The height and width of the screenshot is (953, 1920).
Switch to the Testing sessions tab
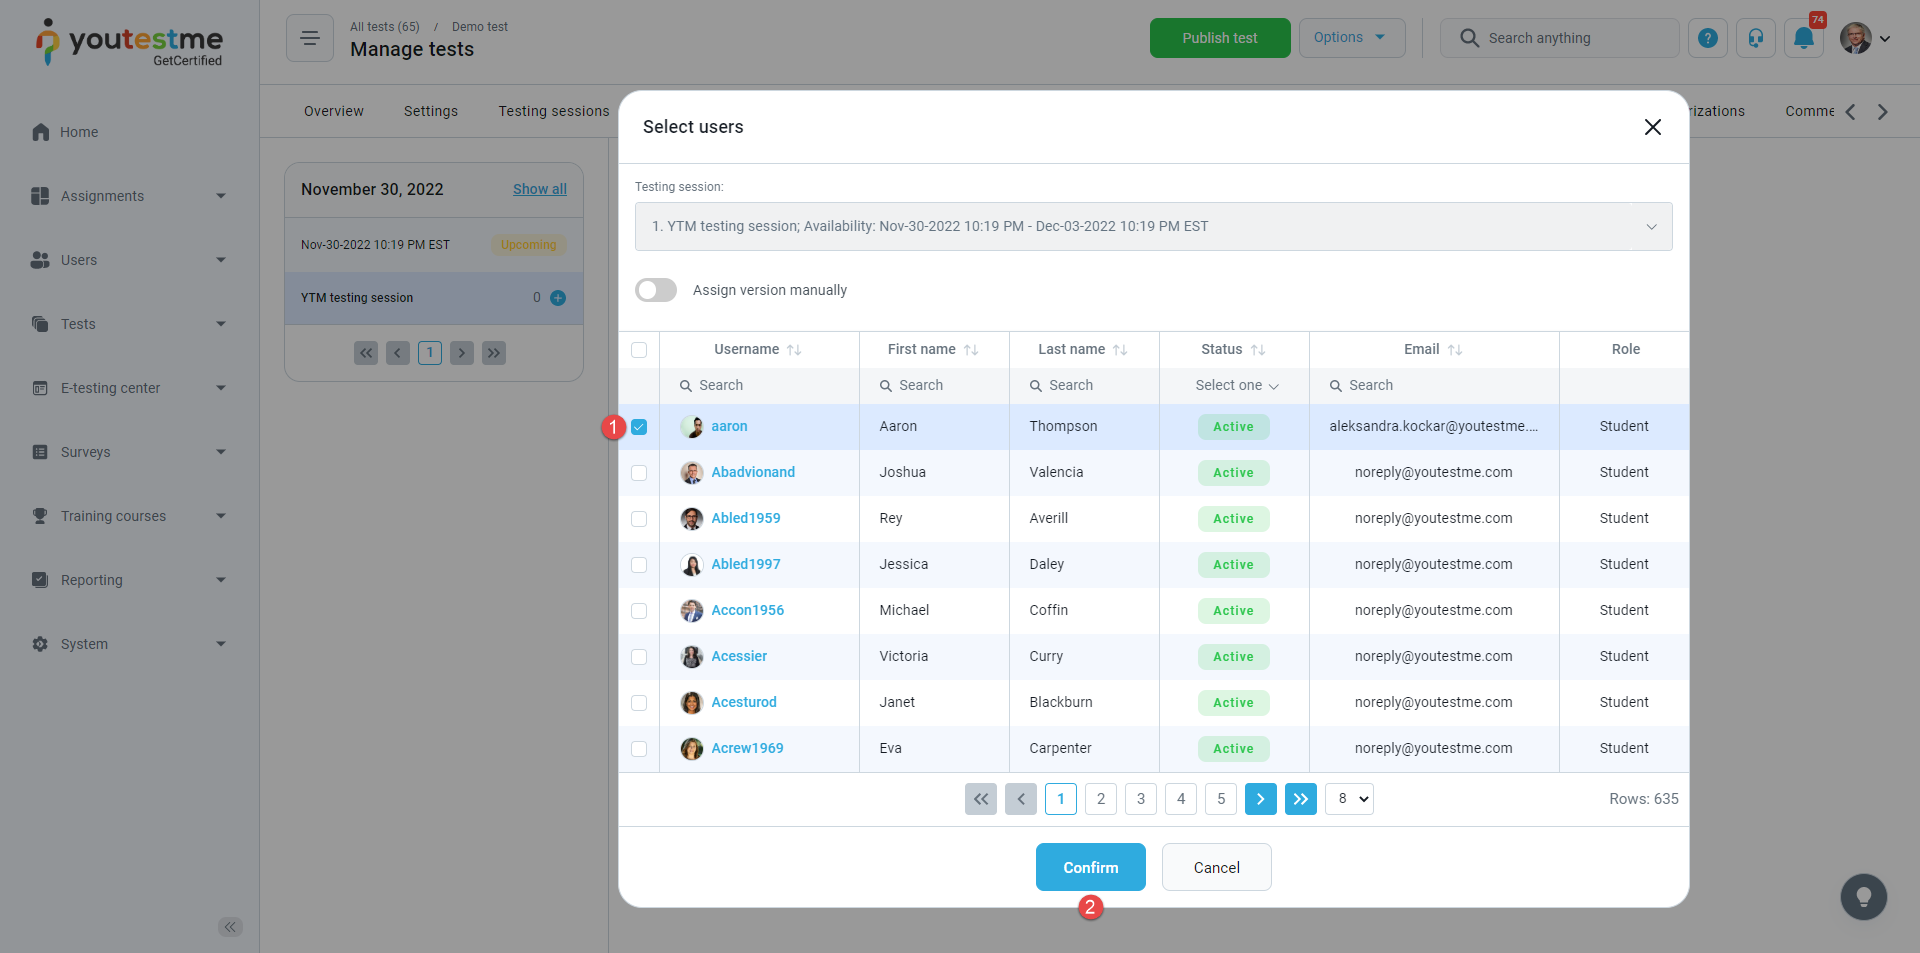pos(554,111)
